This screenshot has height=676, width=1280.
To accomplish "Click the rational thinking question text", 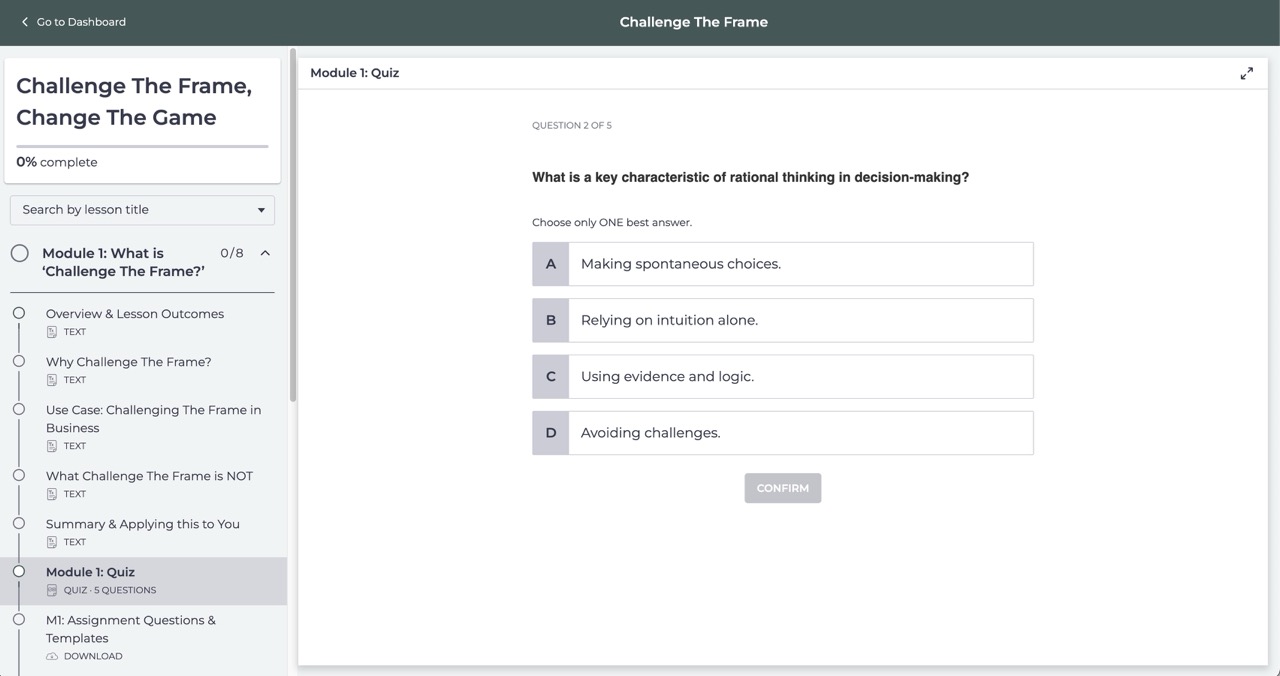I will tap(750, 178).
